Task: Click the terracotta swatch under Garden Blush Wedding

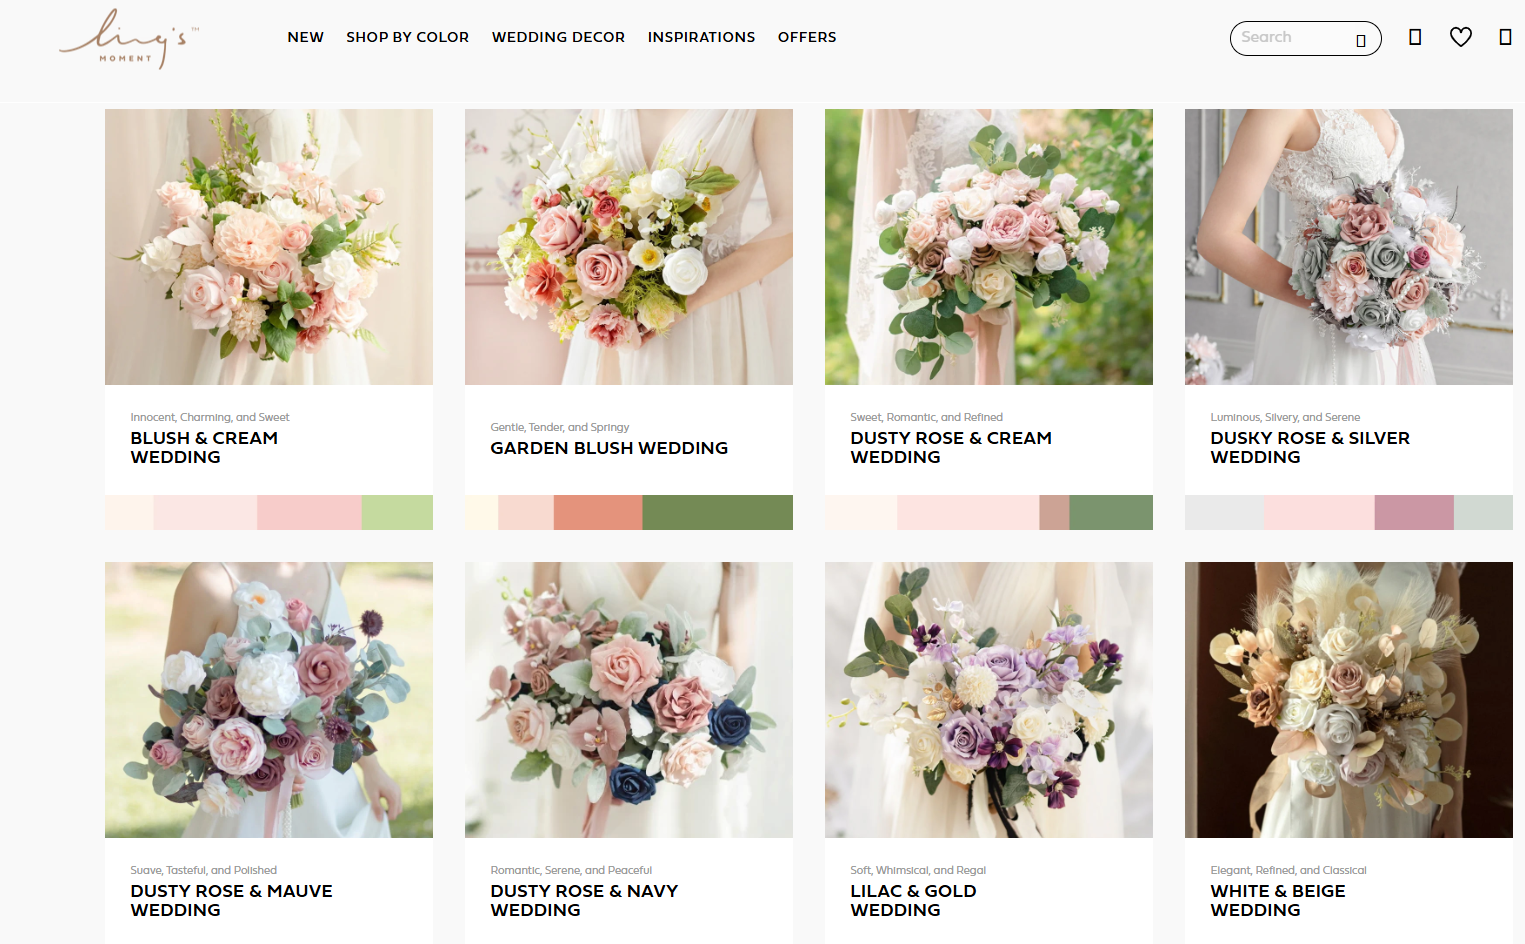Action: pyautogui.click(x=597, y=512)
